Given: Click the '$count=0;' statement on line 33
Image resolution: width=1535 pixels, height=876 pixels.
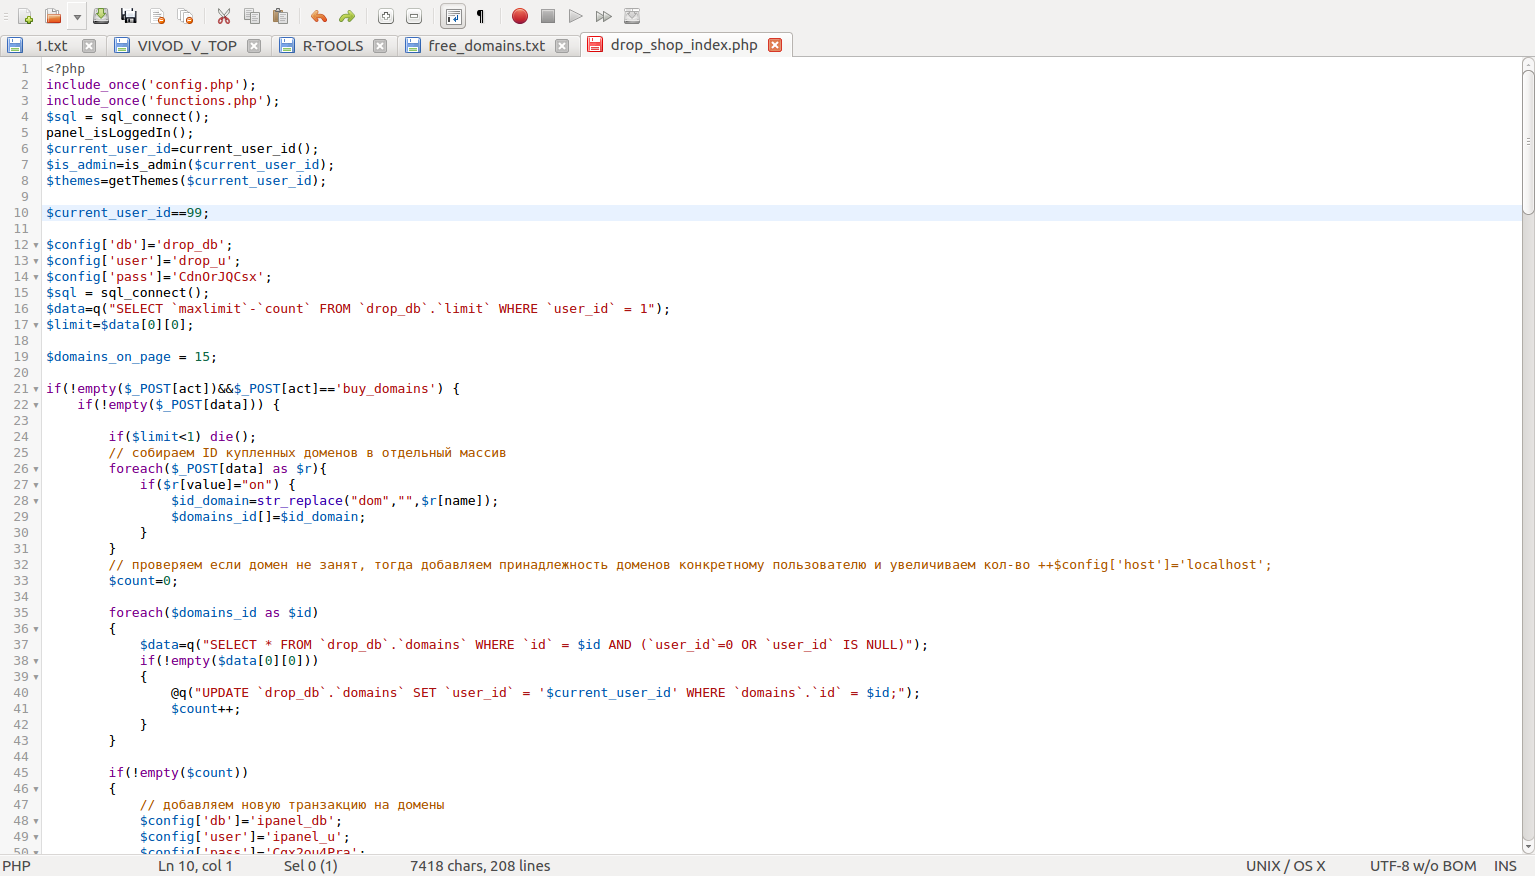Looking at the screenshot, I should [143, 581].
